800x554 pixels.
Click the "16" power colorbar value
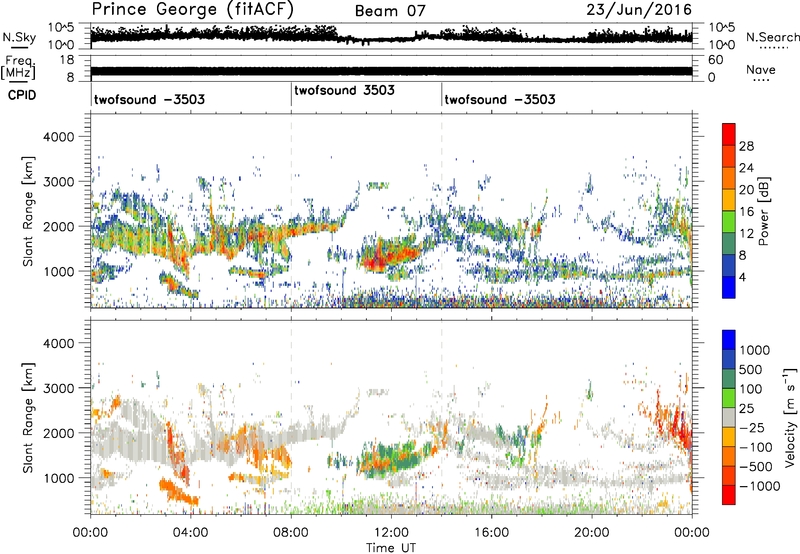(746, 212)
